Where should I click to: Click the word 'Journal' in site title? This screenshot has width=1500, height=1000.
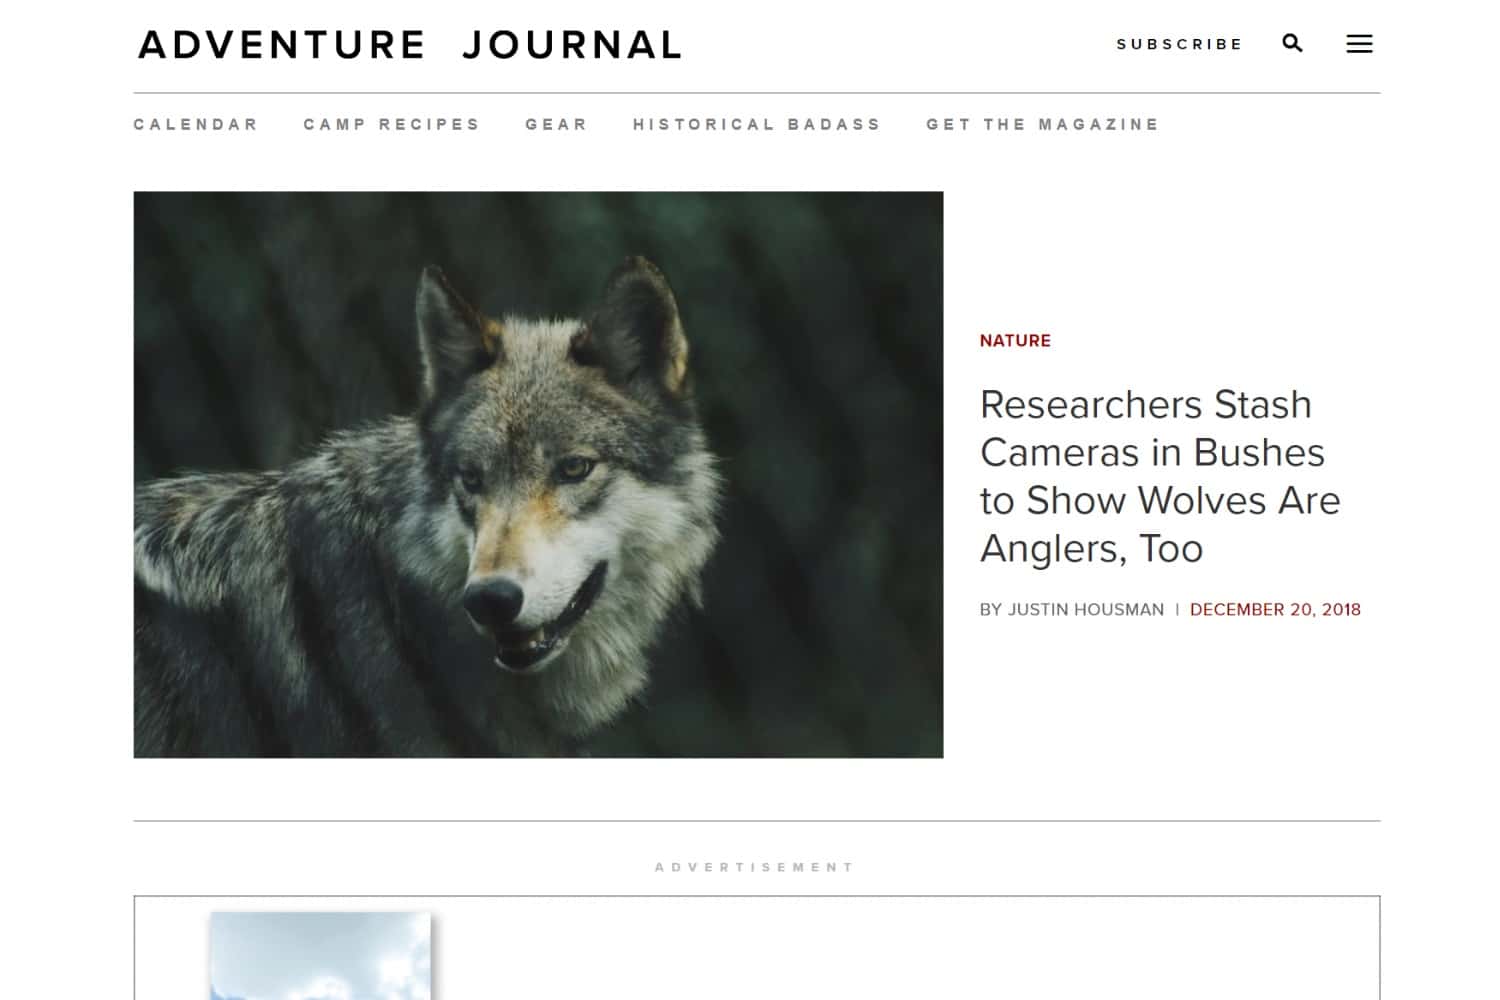[x=572, y=45]
